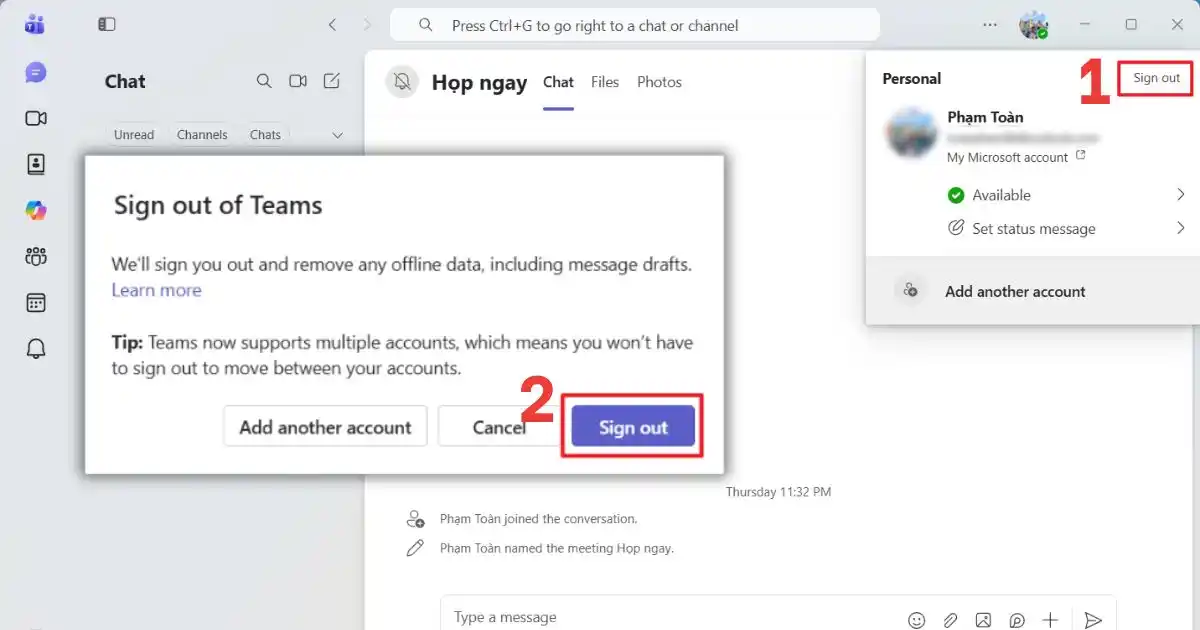Open the Calendar sidebar icon
Image resolution: width=1200 pixels, height=630 pixels.
tap(36, 302)
